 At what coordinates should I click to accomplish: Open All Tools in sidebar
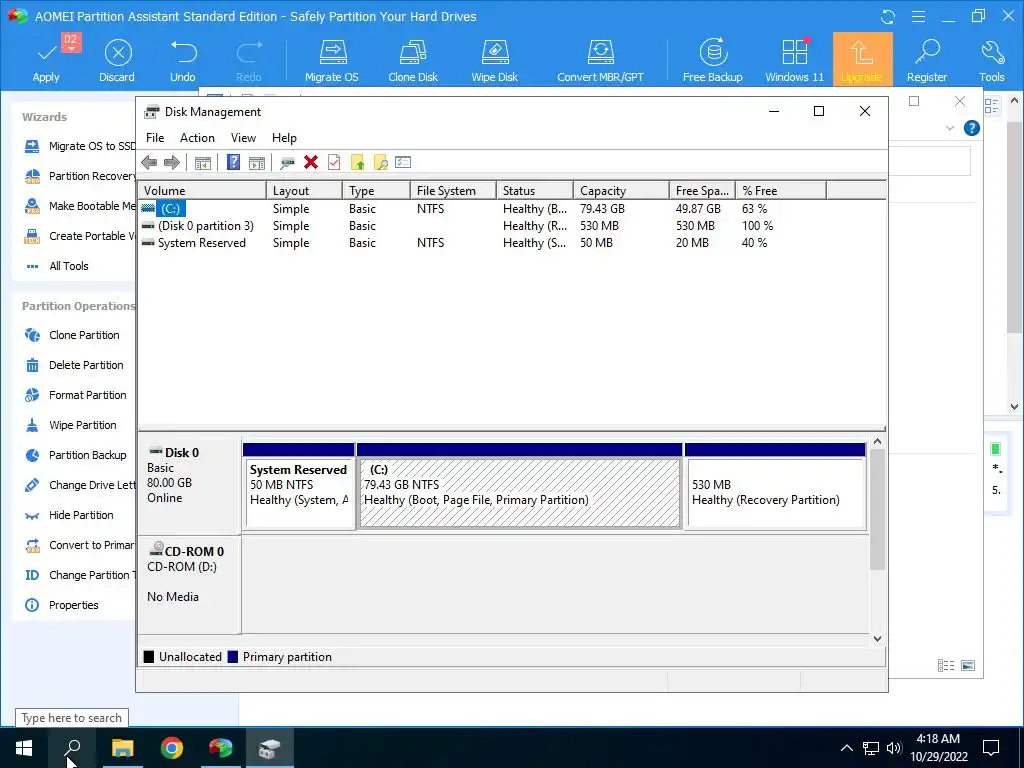pyautogui.click(x=57, y=266)
